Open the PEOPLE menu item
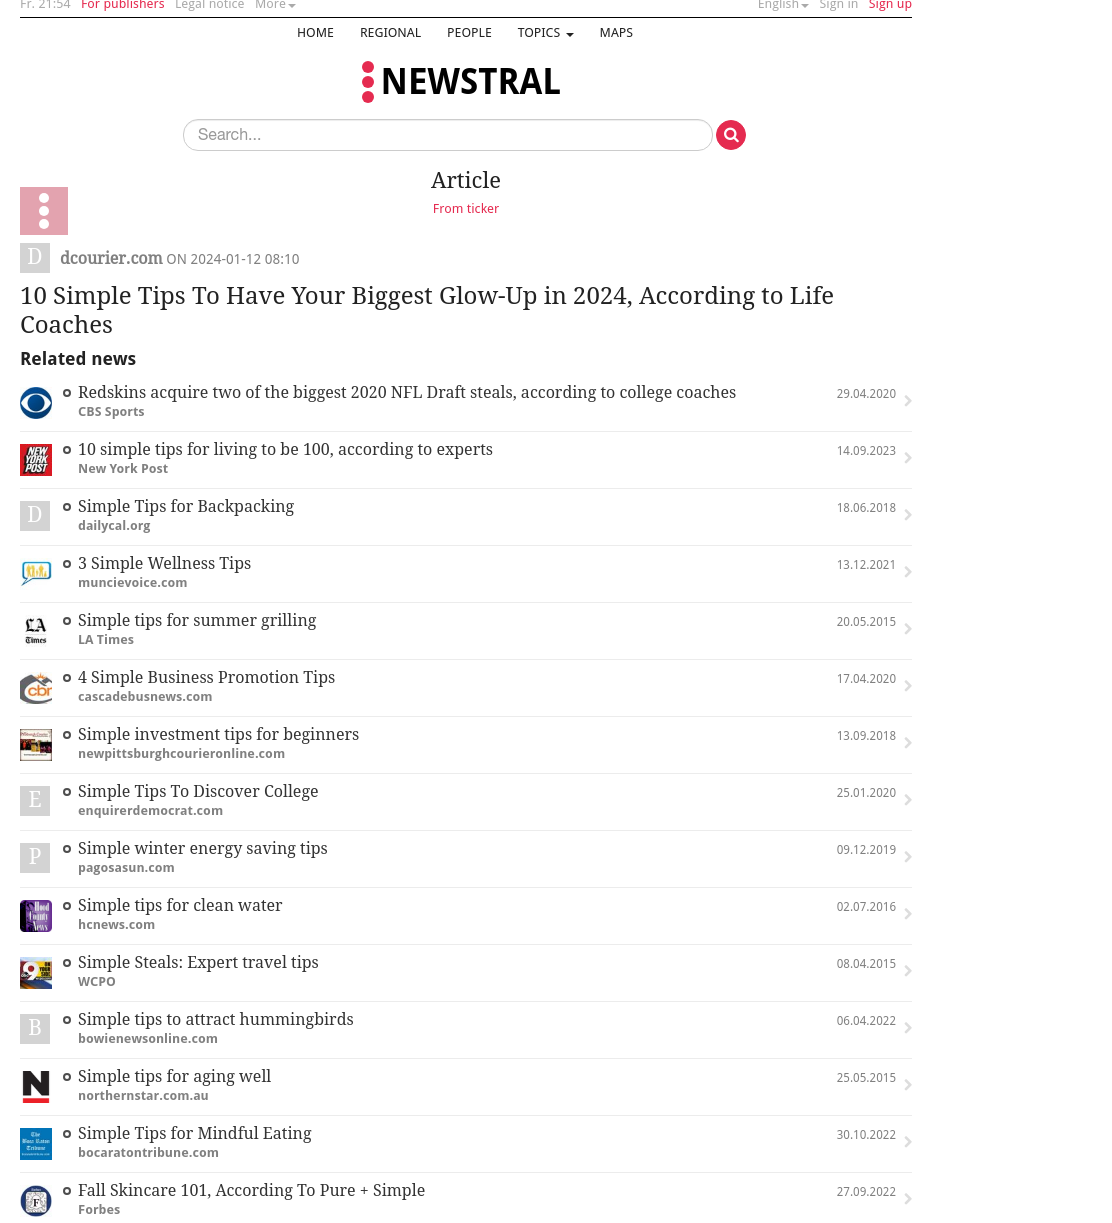 tap(469, 33)
